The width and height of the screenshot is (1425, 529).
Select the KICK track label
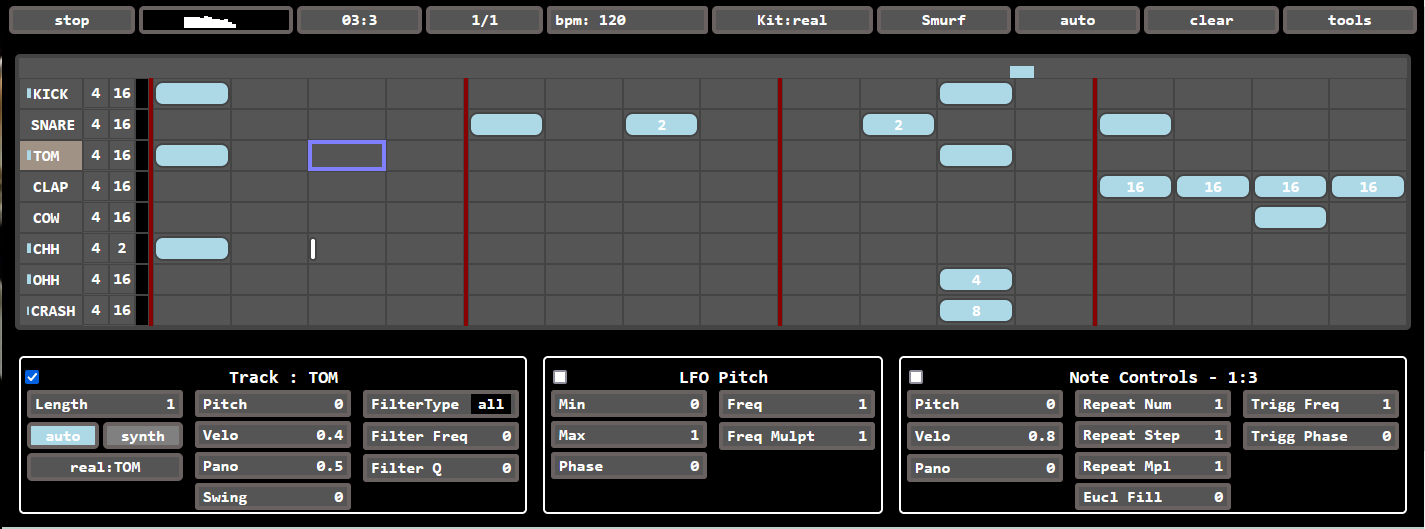point(51,94)
